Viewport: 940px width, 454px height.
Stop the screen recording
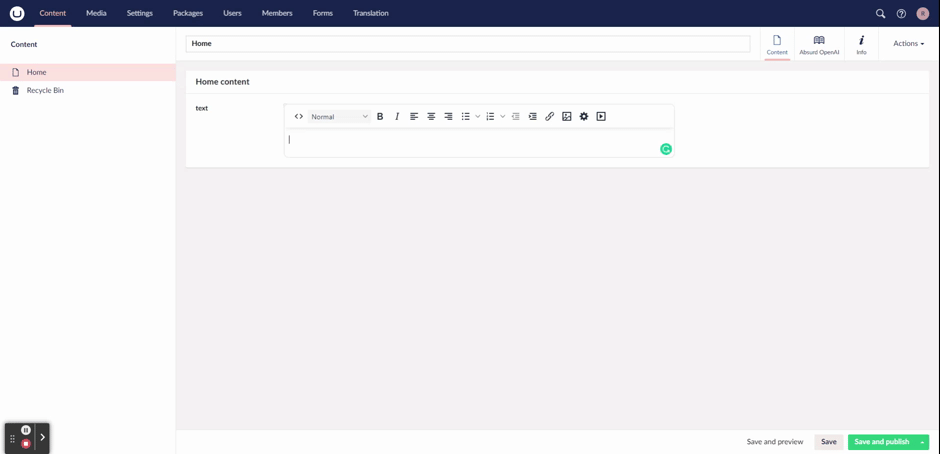(x=26, y=444)
